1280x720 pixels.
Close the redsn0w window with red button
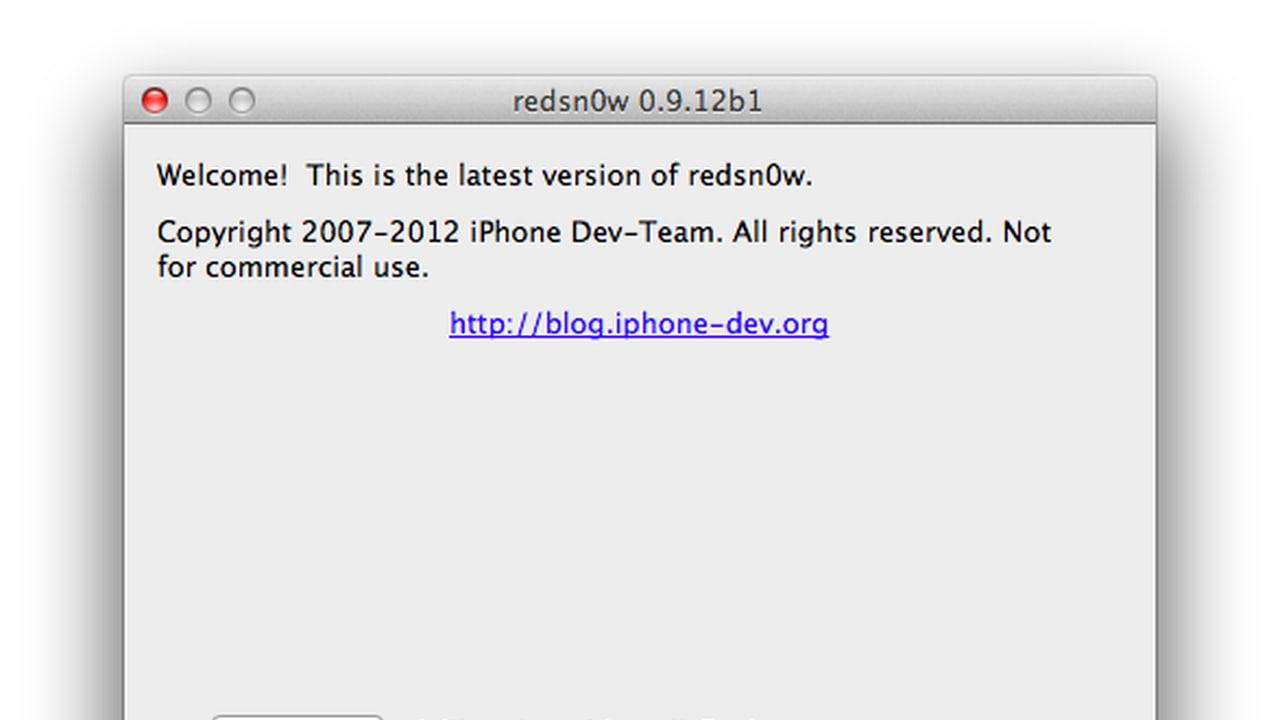tap(154, 101)
